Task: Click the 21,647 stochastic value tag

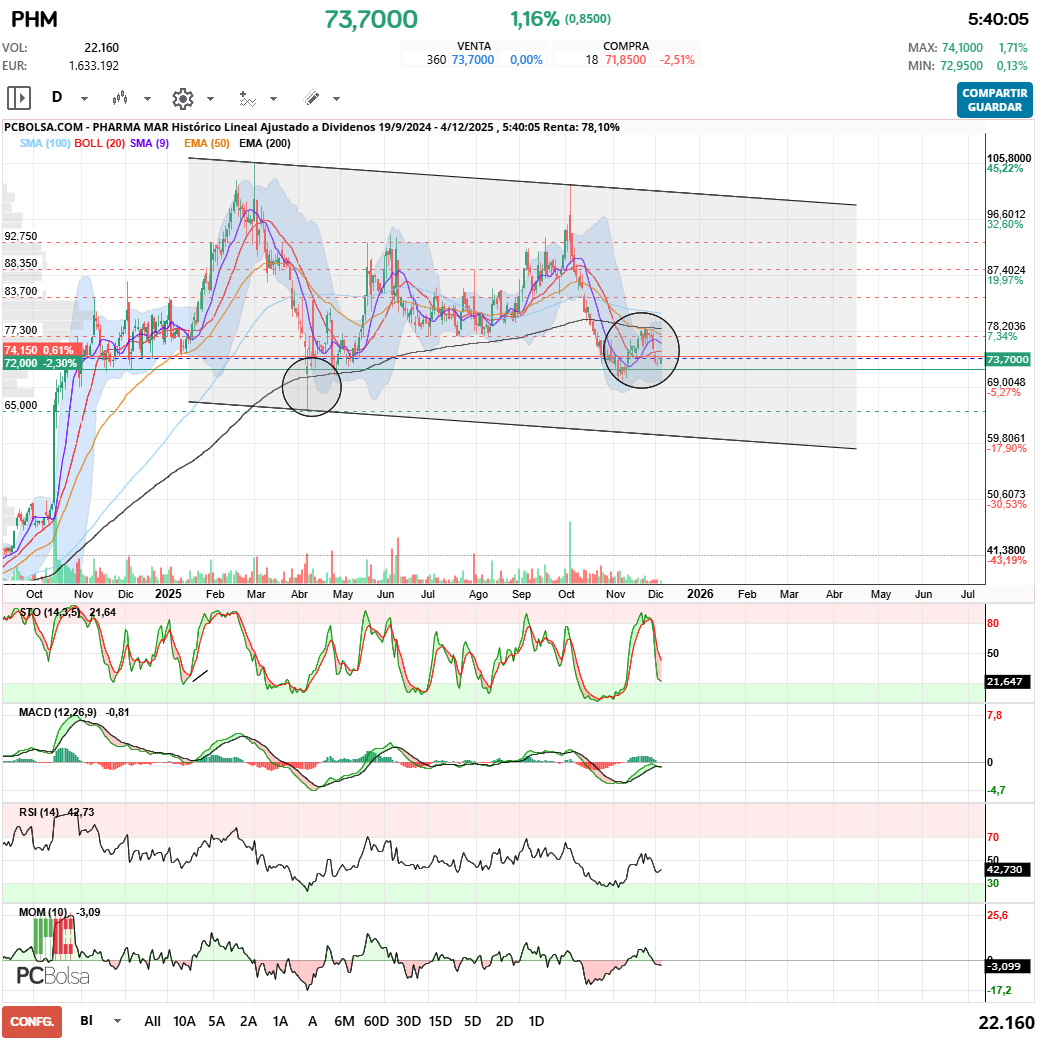Action: point(1007,682)
